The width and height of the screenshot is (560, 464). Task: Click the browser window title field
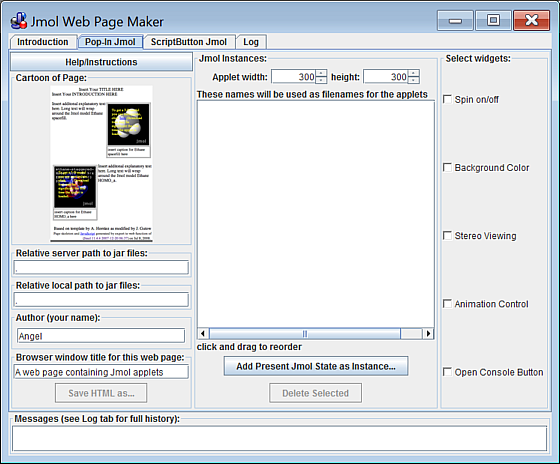pos(101,372)
